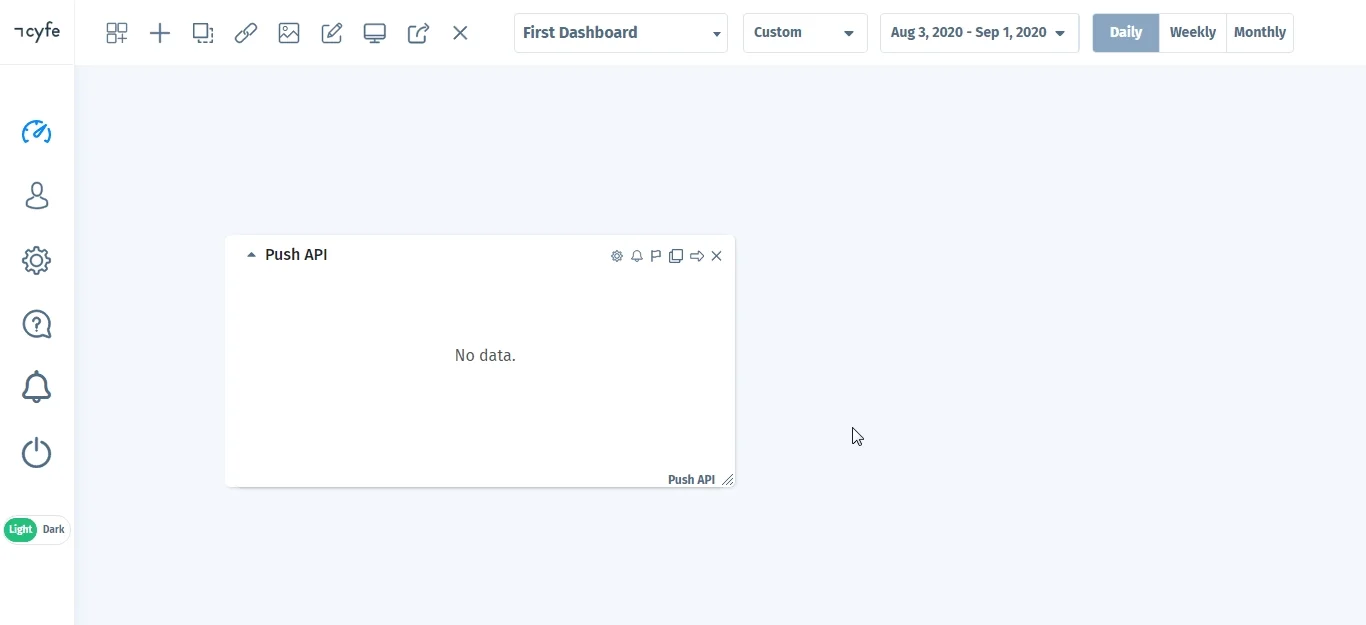The width and height of the screenshot is (1366, 625).
Task: Open Push API widget alerts bell
Action: [x=637, y=256]
